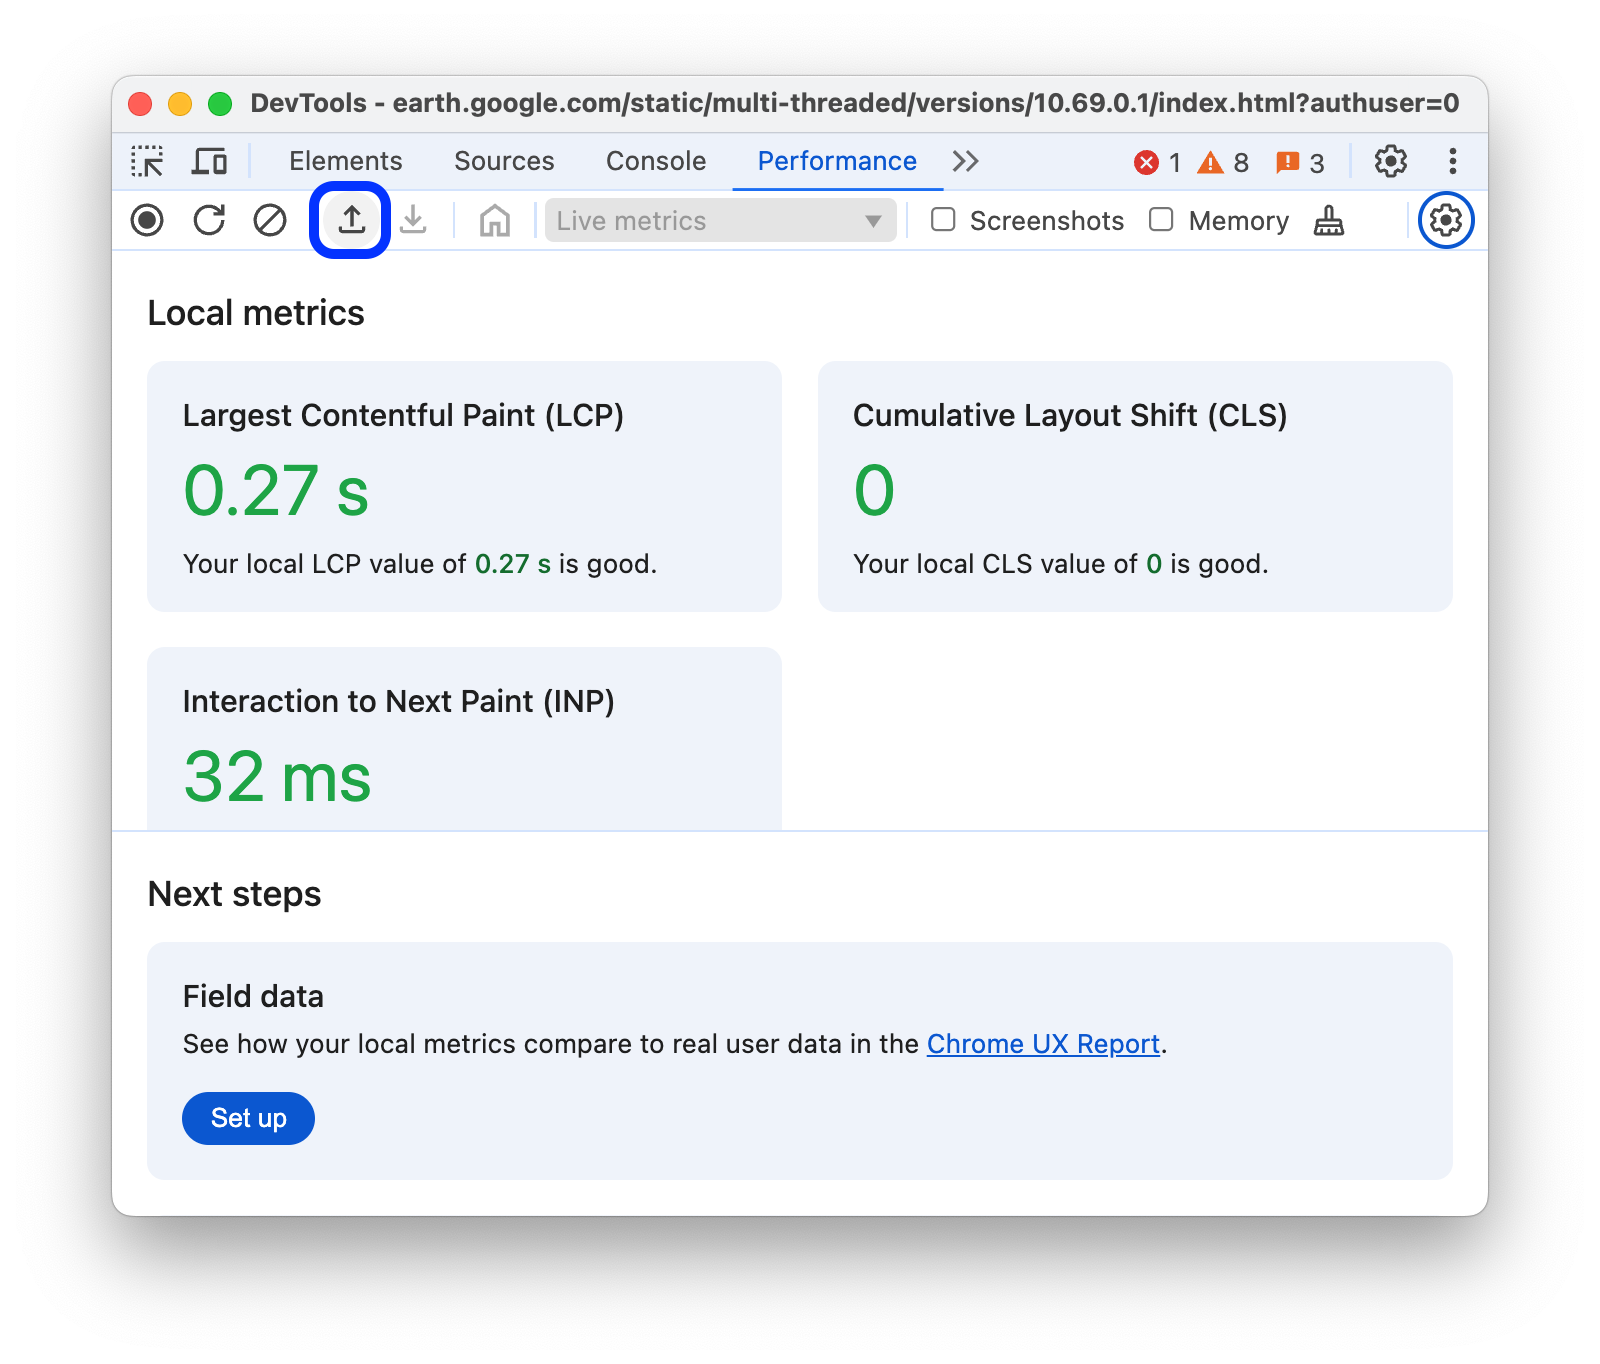
Task: Return to the live metrics home view
Action: coord(494,221)
